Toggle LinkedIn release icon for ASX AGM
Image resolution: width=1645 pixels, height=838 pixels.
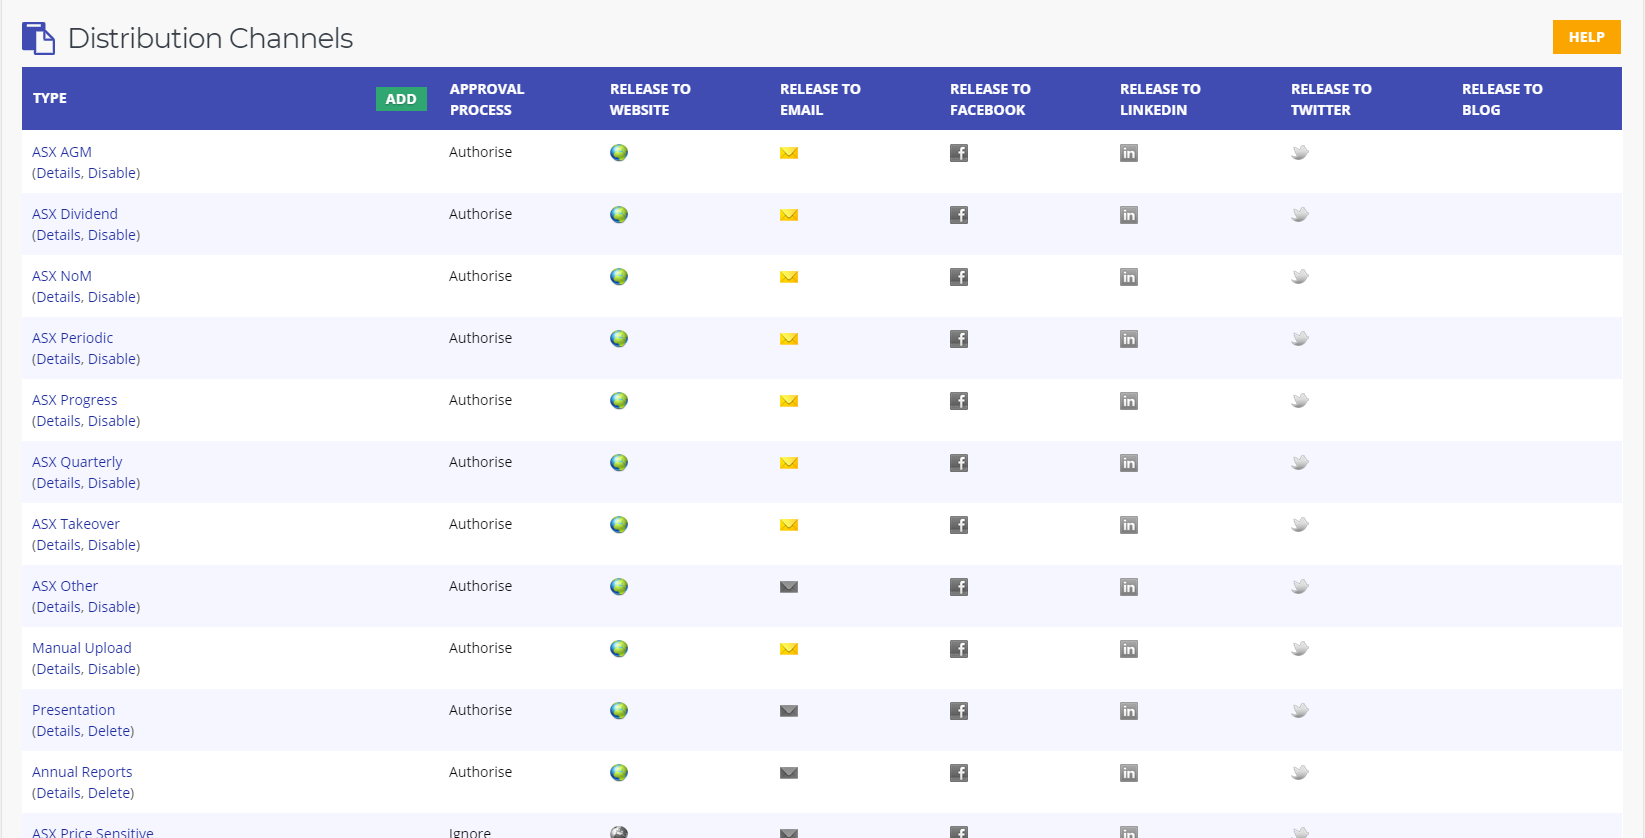(x=1129, y=153)
